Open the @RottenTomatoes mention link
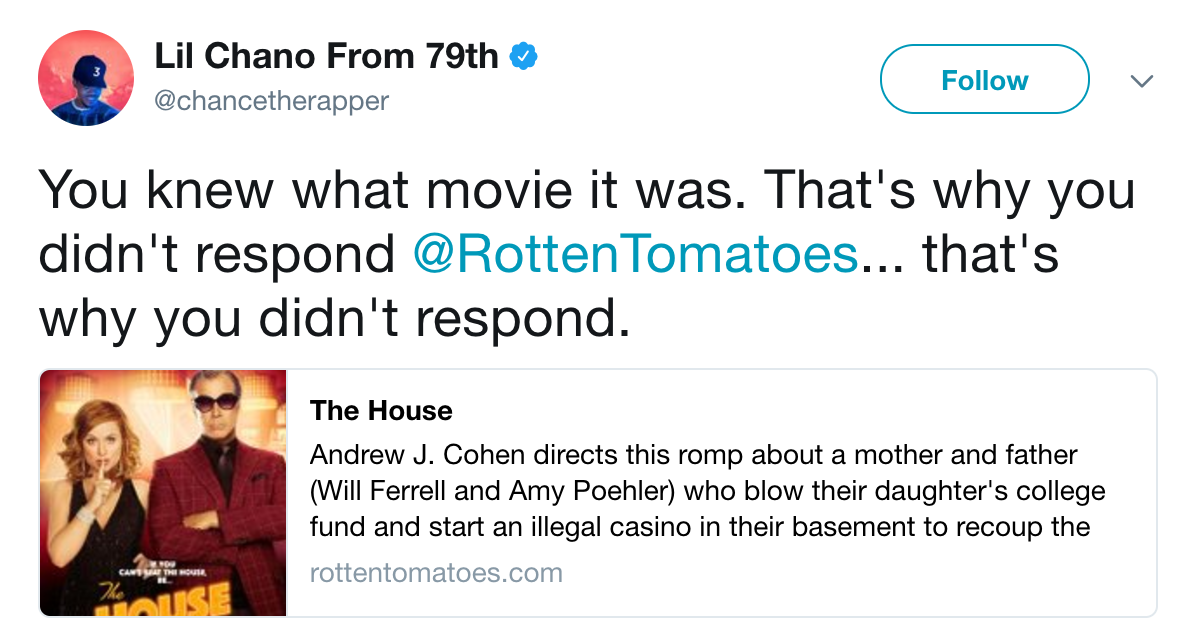 click(x=636, y=255)
